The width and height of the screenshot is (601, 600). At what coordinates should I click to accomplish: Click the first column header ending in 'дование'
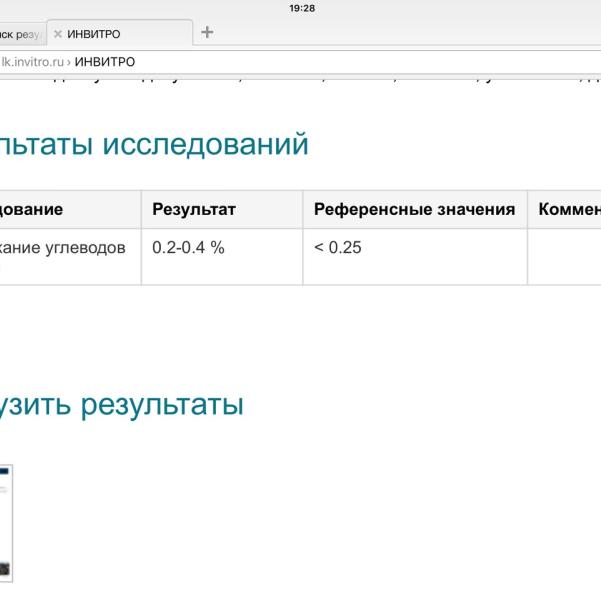(x=32, y=210)
